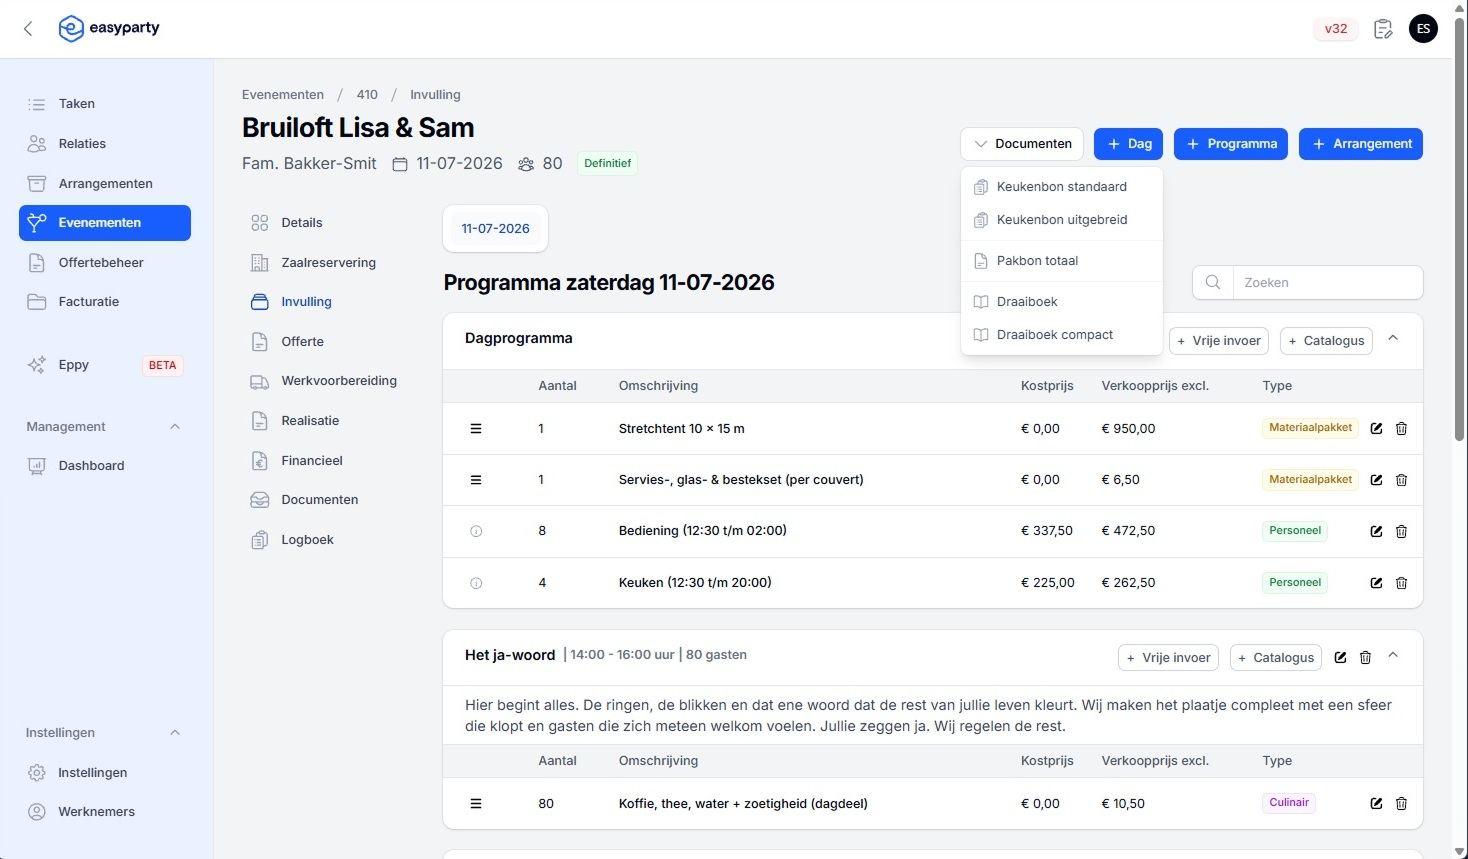
Task: Delete the Bediening (12:30 t/m 02:00) row
Action: coord(1401,532)
